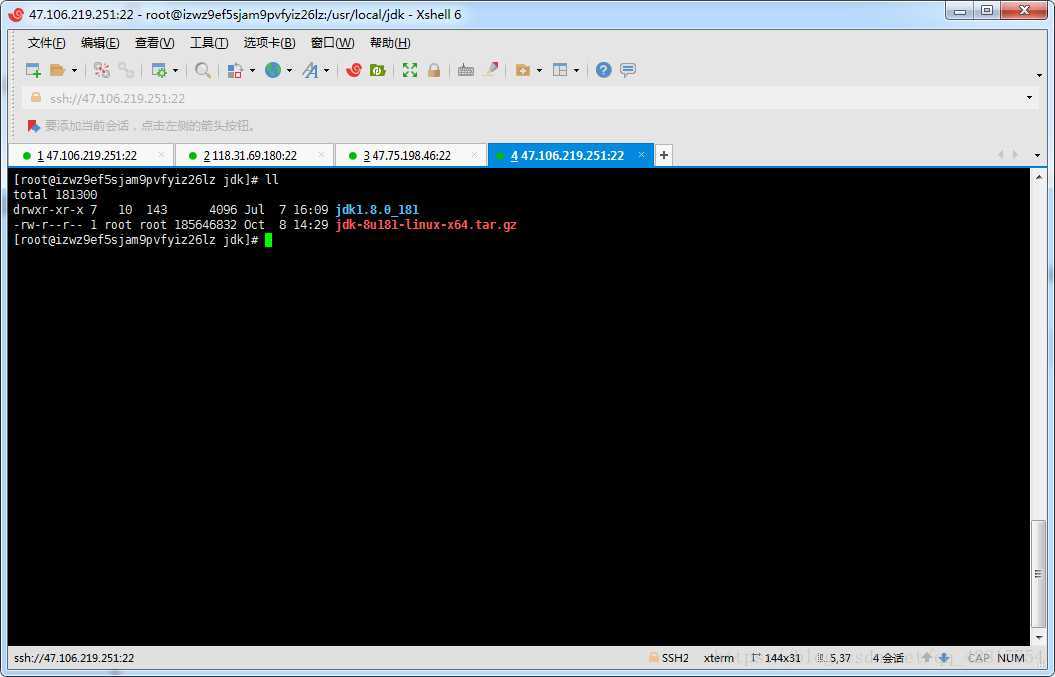The width and height of the screenshot is (1055, 677).
Task: Expand the Open folder dropdown arrow
Action: [74, 71]
